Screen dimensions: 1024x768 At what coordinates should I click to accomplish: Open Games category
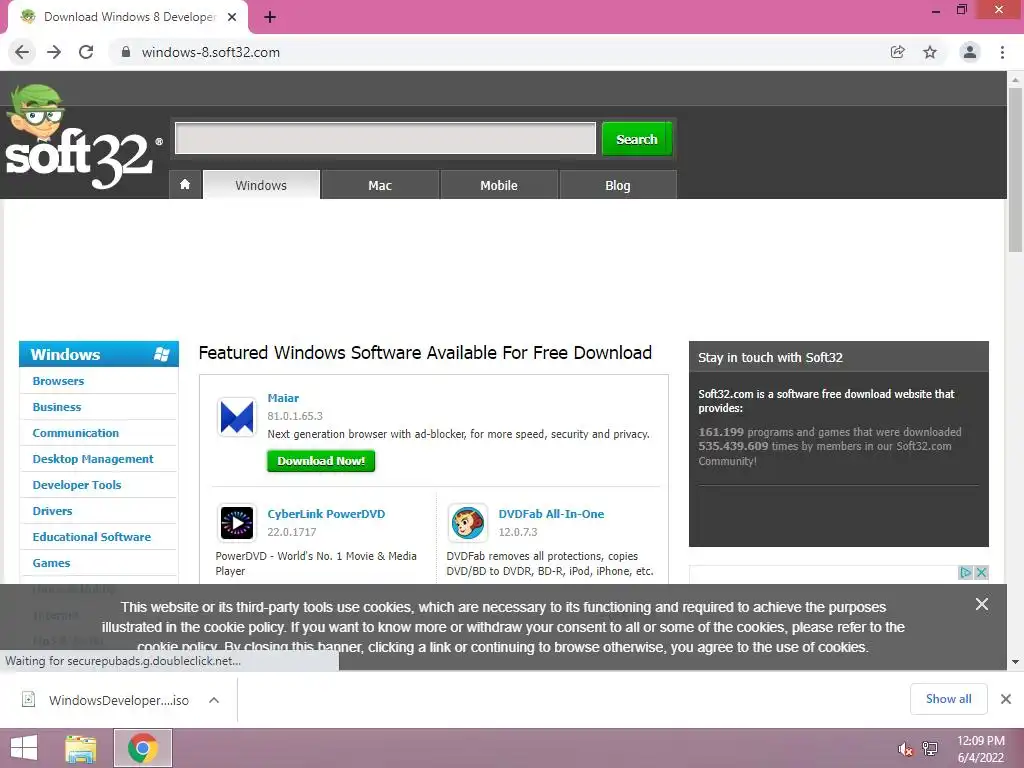pos(51,563)
